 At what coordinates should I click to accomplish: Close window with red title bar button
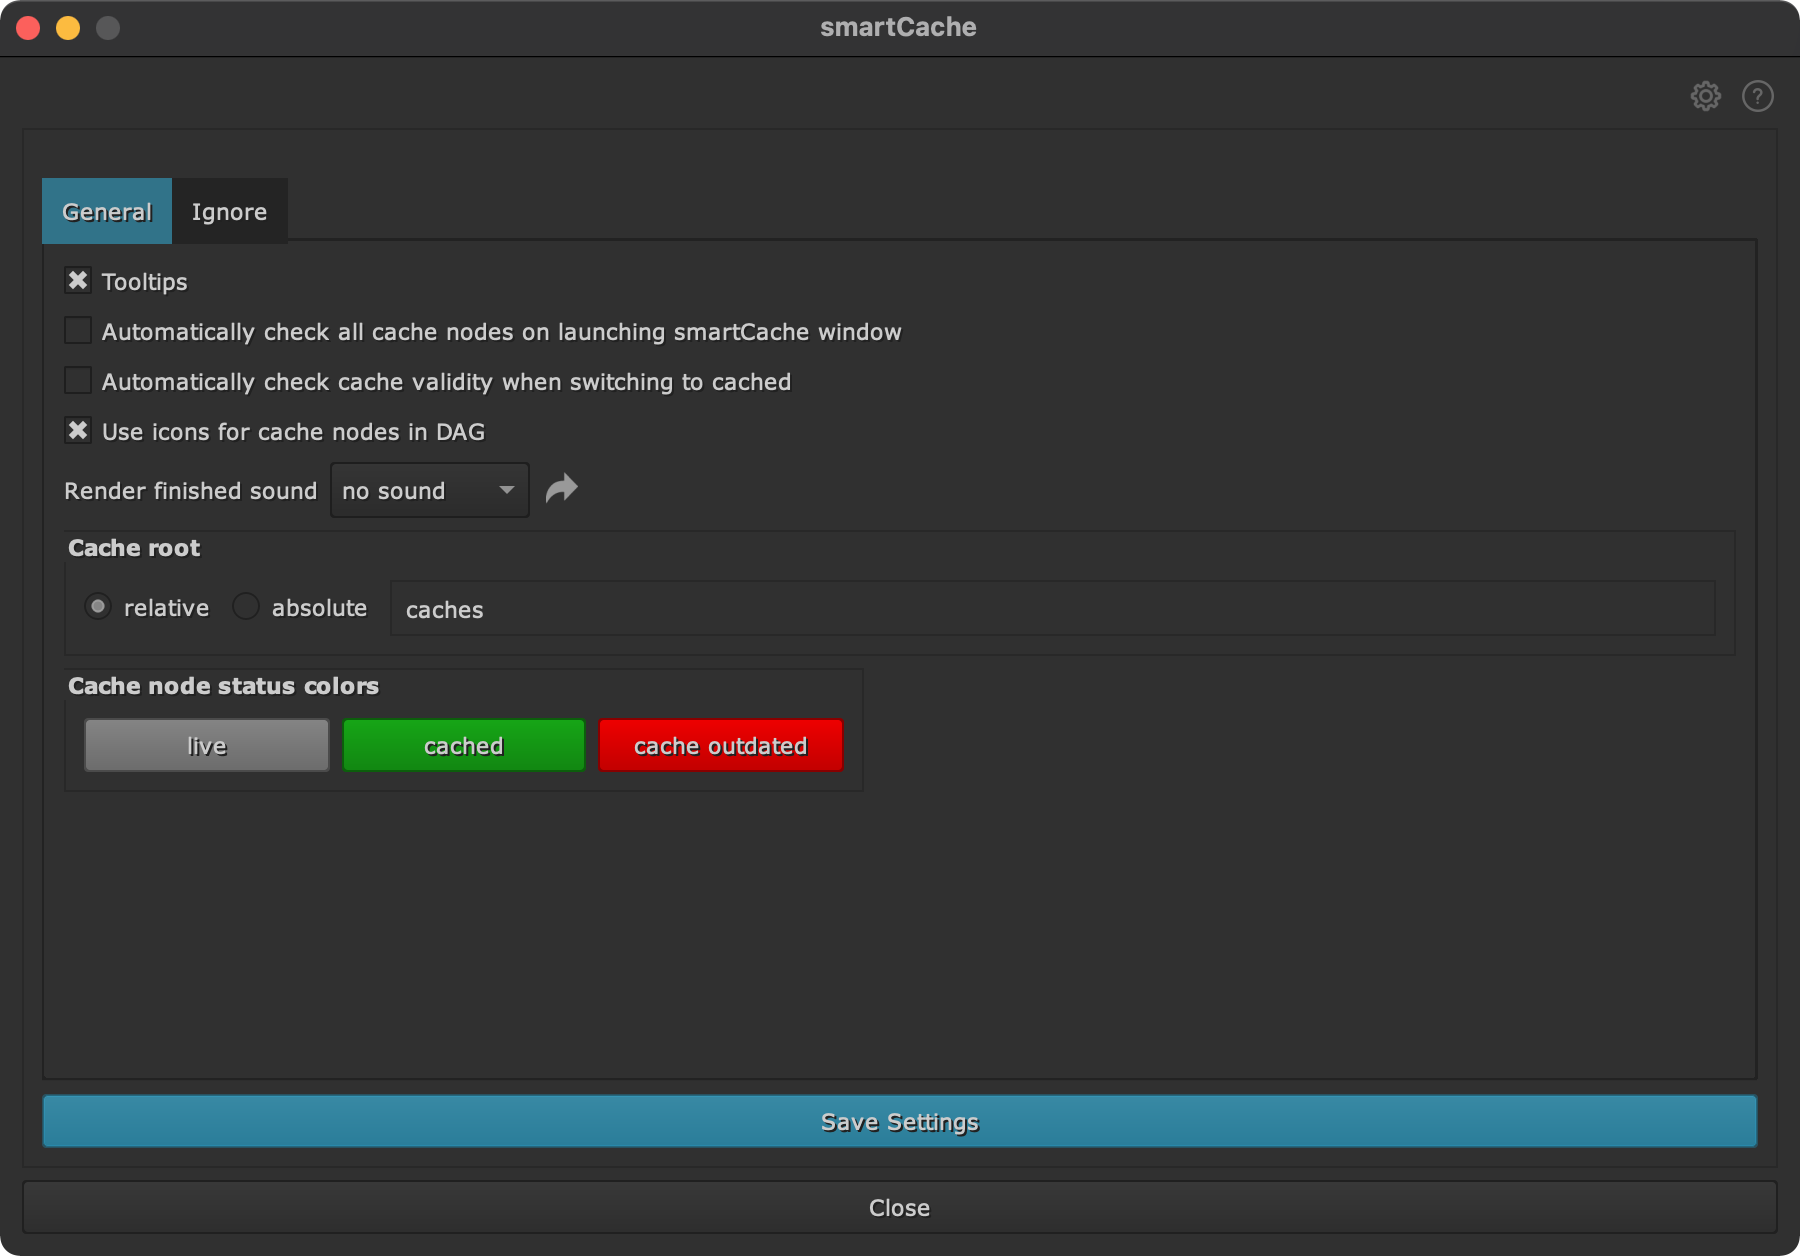tap(28, 28)
